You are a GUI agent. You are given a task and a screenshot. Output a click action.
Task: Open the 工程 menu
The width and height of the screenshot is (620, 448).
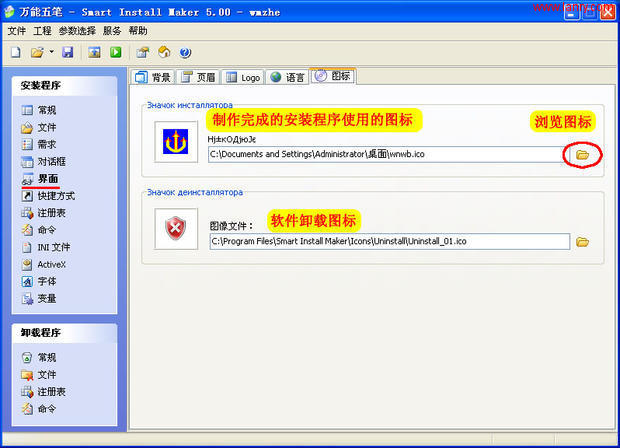pos(42,31)
